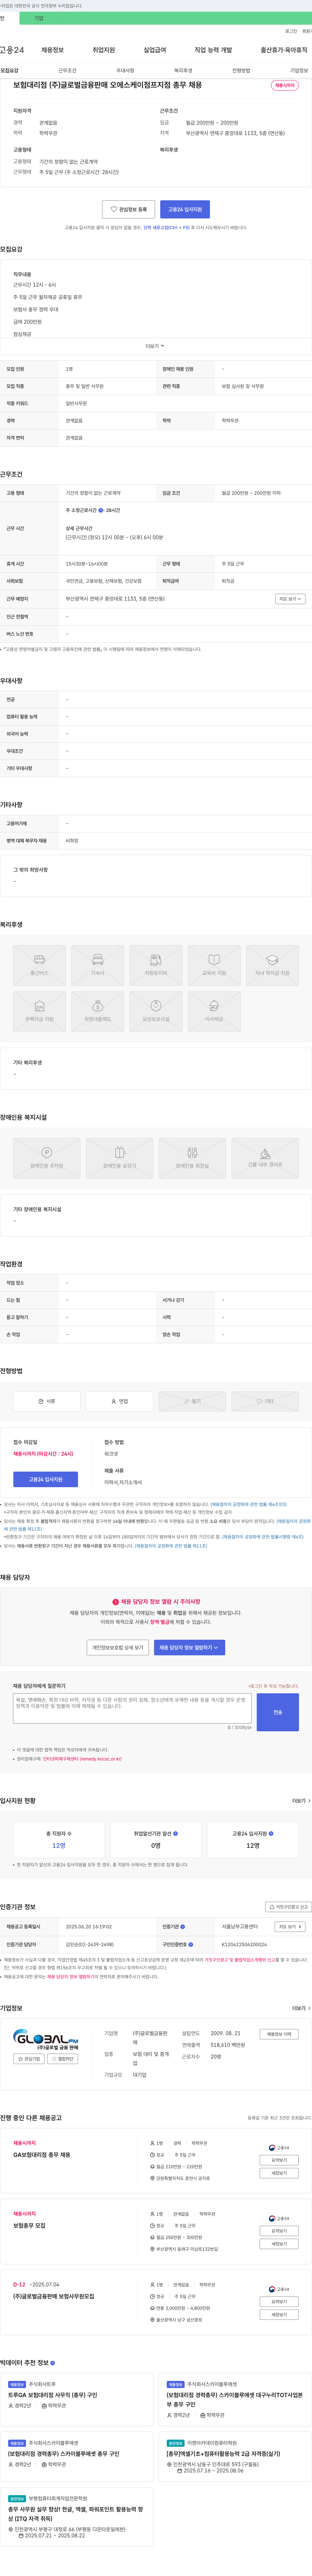Viewport: 312px width, 2576px height.
Task: Toggle 관심기업 star for the company
Action: click(29, 2059)
